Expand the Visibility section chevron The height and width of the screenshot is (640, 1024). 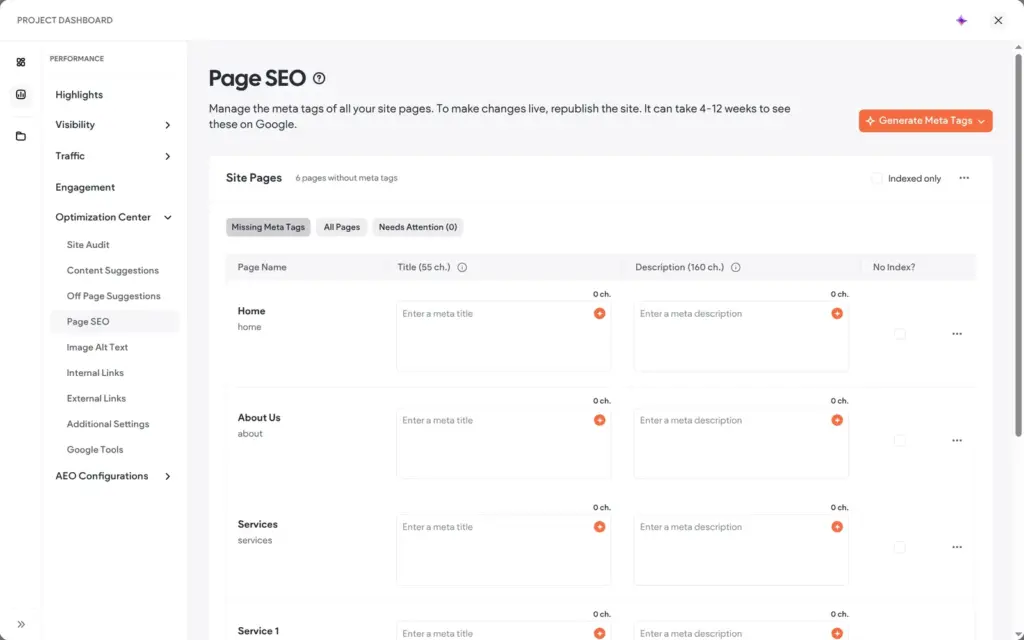[x=167, y=125]
